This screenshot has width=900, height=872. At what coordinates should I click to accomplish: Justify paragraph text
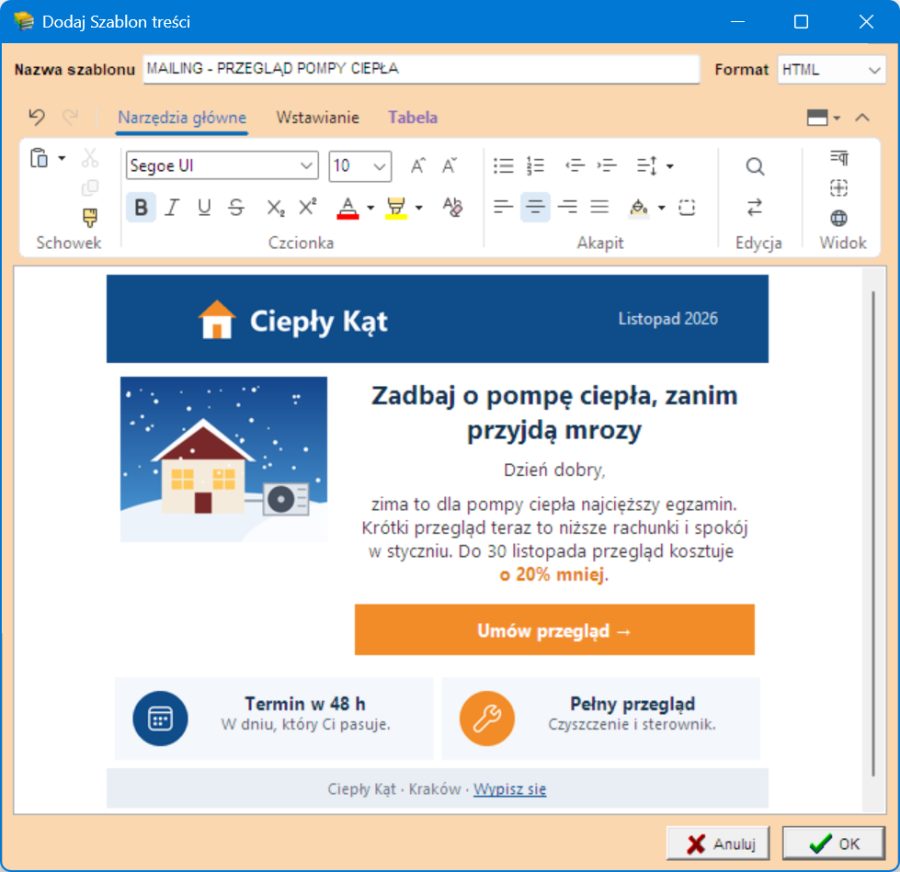coord(599,207)
